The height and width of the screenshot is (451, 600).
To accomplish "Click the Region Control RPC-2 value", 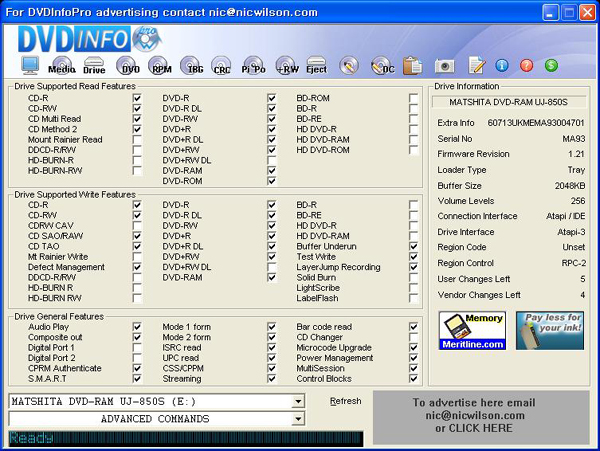I will pos(573,263).
